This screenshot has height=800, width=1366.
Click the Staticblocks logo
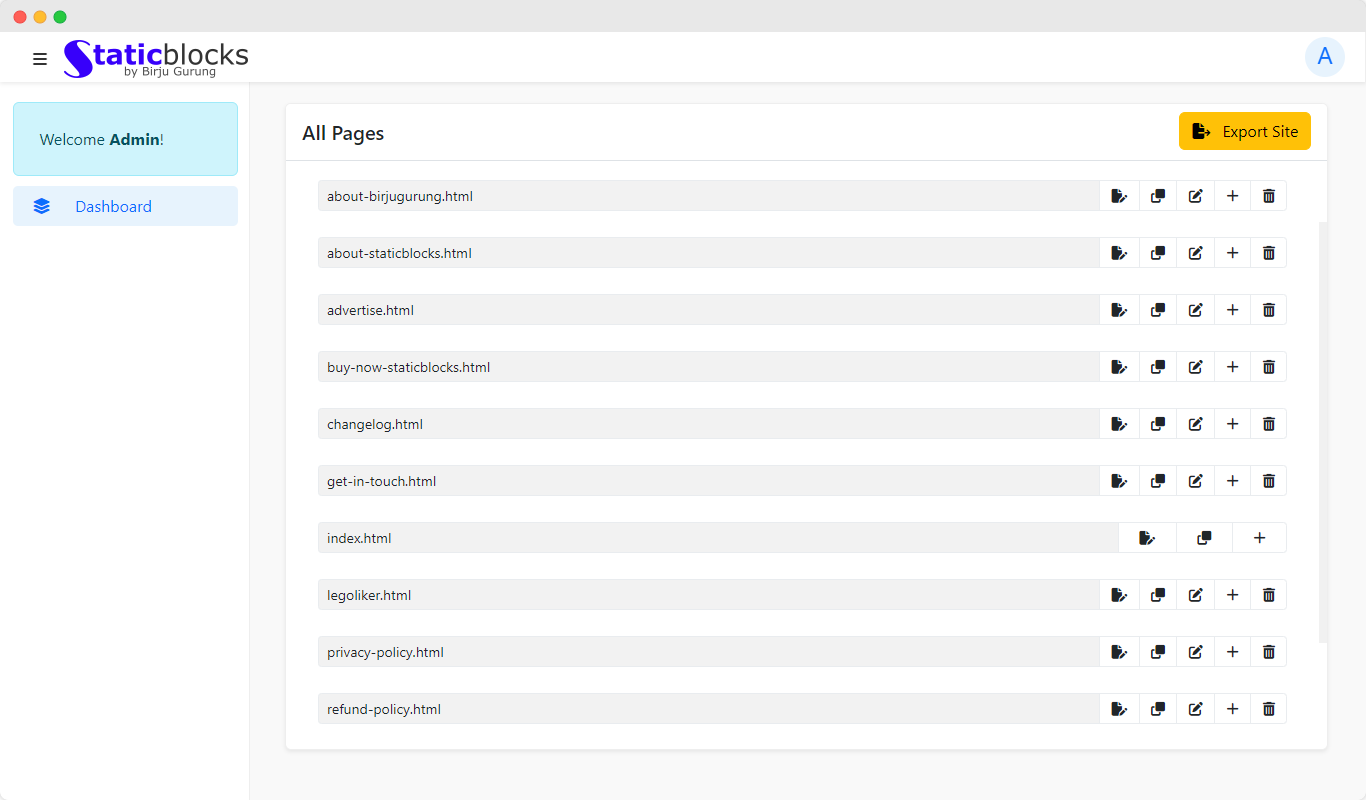pos(156,58)
